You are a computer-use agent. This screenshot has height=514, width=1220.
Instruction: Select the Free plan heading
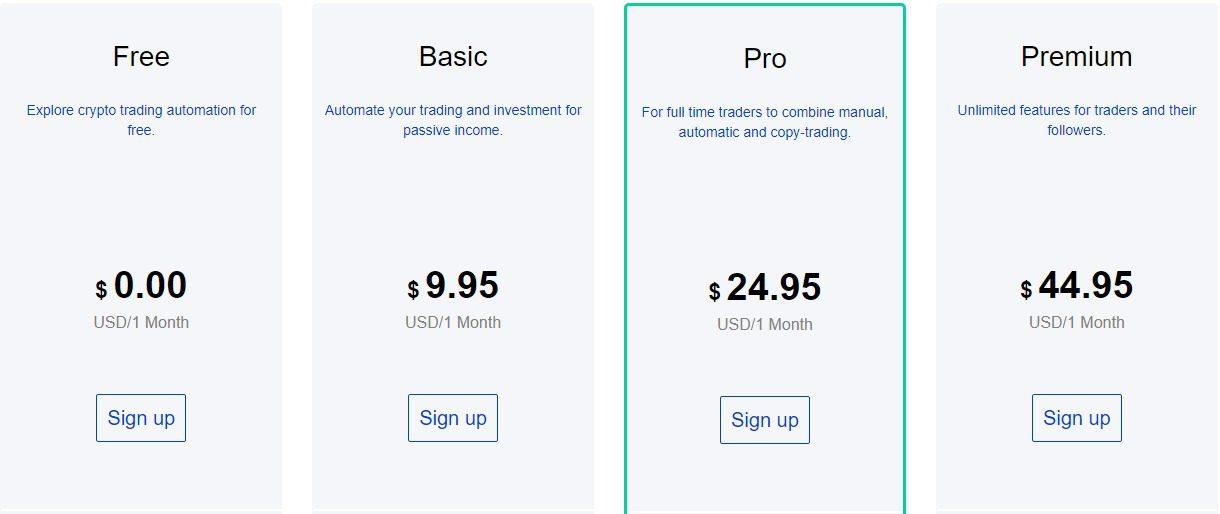[x=141, y=56]
